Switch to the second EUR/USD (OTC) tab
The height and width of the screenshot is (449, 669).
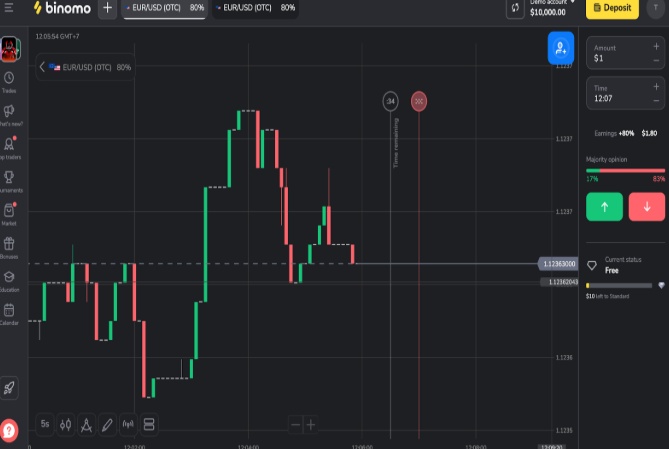pyautogui.click(x=254, y=8)
